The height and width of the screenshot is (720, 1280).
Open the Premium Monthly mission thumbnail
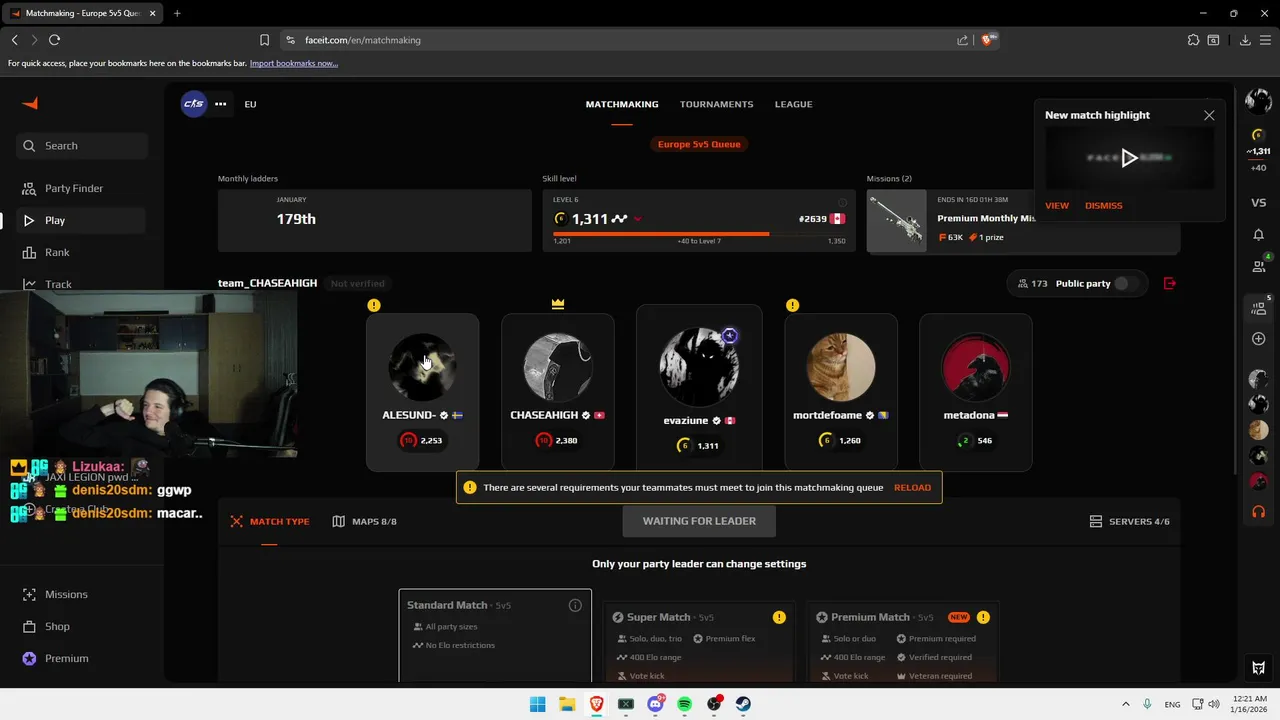pyautogui.click(x=897, y=220)
